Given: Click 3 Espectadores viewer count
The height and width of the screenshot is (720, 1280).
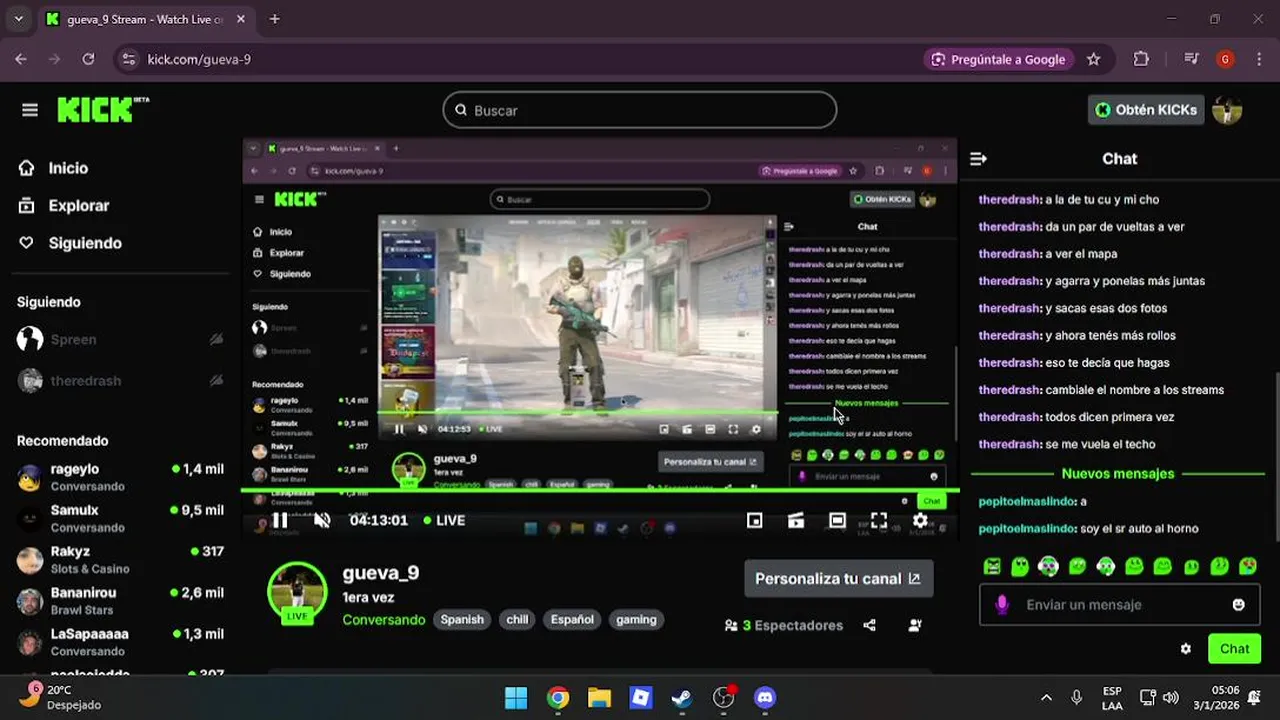Looking at the screenshot, I should pyautogui.click(x=784, y=625).
